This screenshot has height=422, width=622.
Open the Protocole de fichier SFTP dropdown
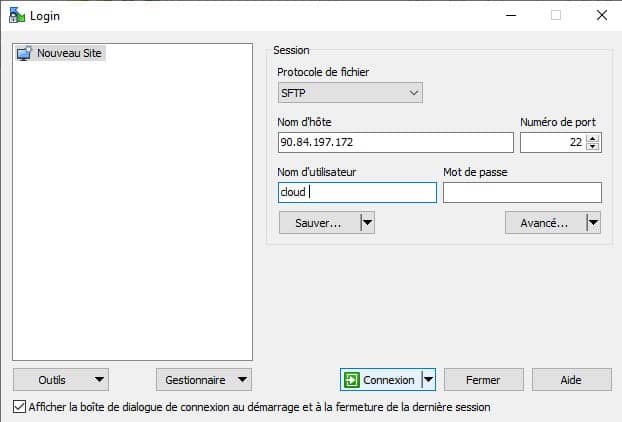[350, 93]
